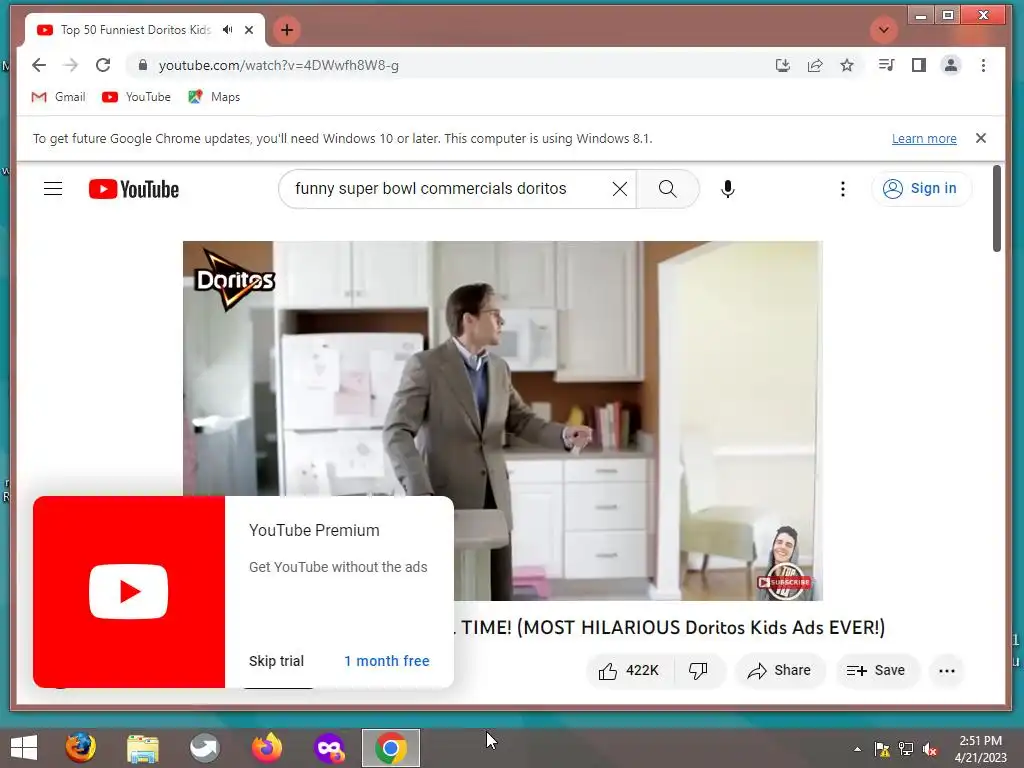The height and width of the screenshot is (768, 1024).
Task: Click the network tray icon
Action: 906,750
